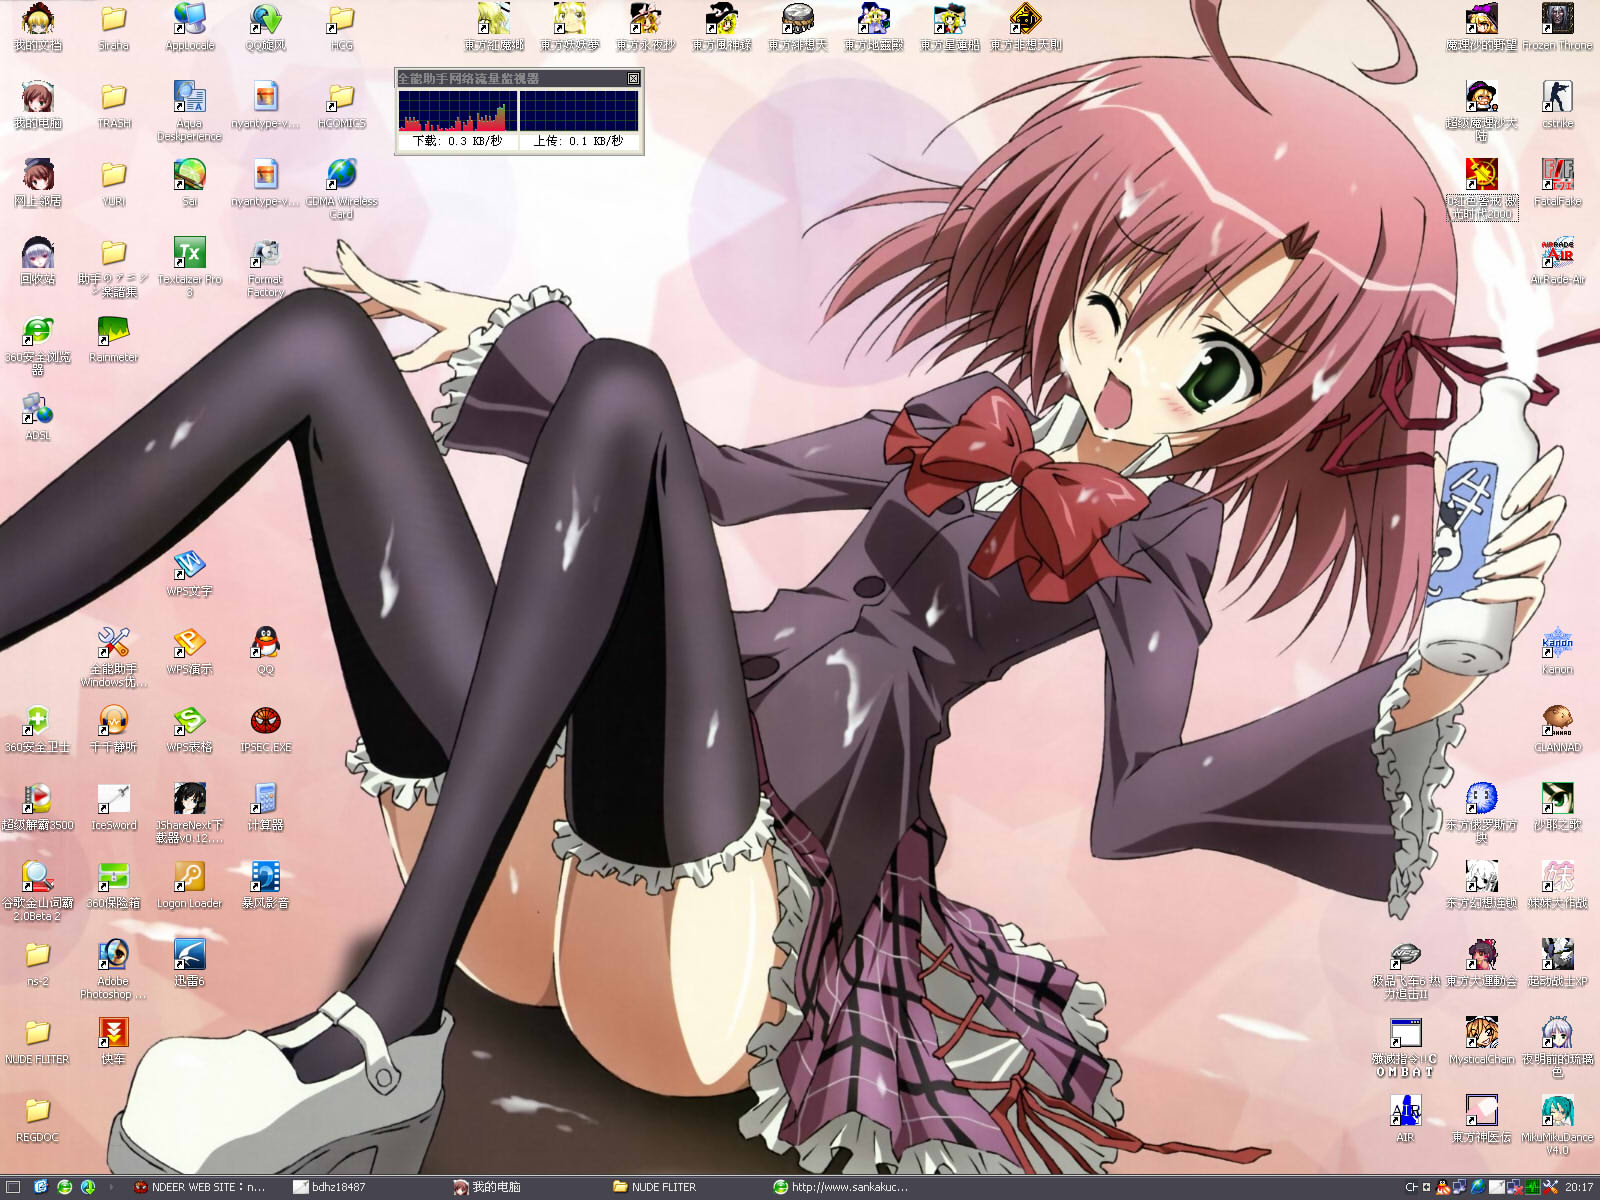1600x1200 pixels.
Task: Open the sankaku browser window from the taskbar
Action: coord(845,1186)
